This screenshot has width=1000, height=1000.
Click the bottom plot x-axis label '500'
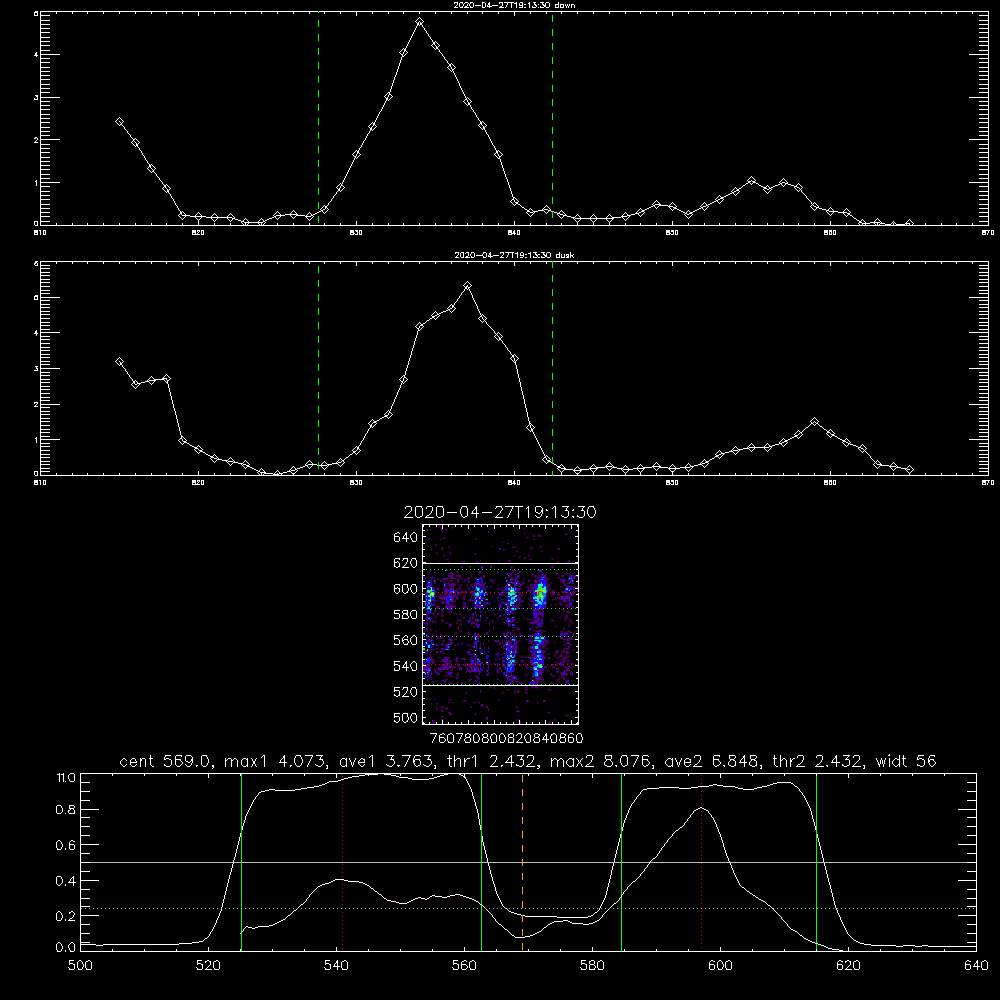point(80,966)
